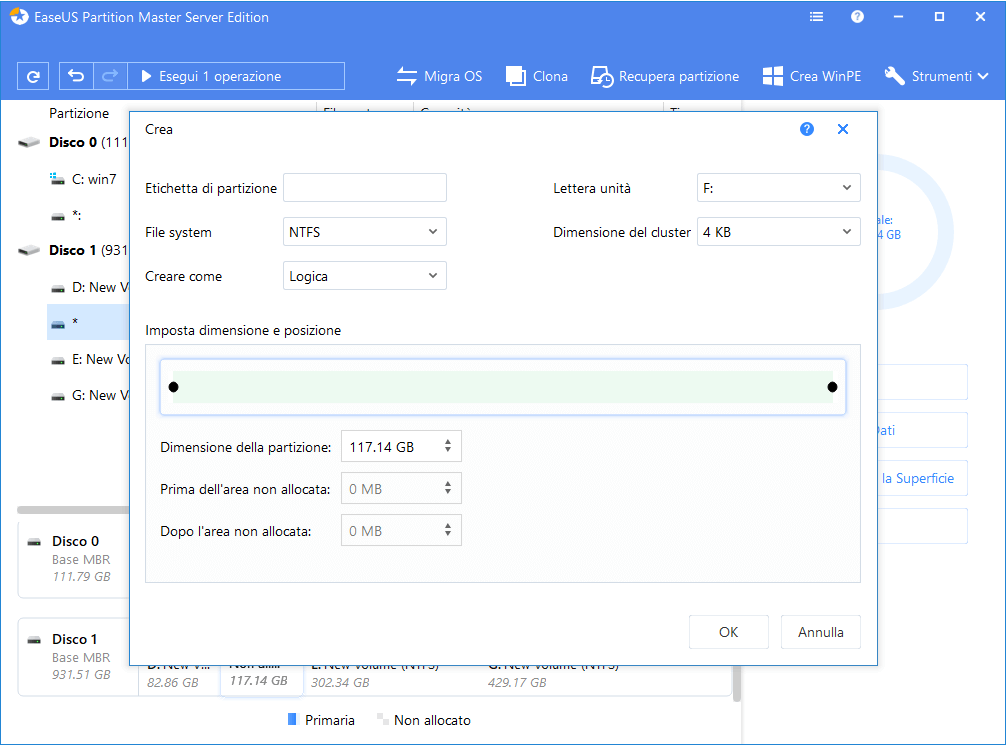Click the refresh icon in toolbar

click(x=34, y=76)
